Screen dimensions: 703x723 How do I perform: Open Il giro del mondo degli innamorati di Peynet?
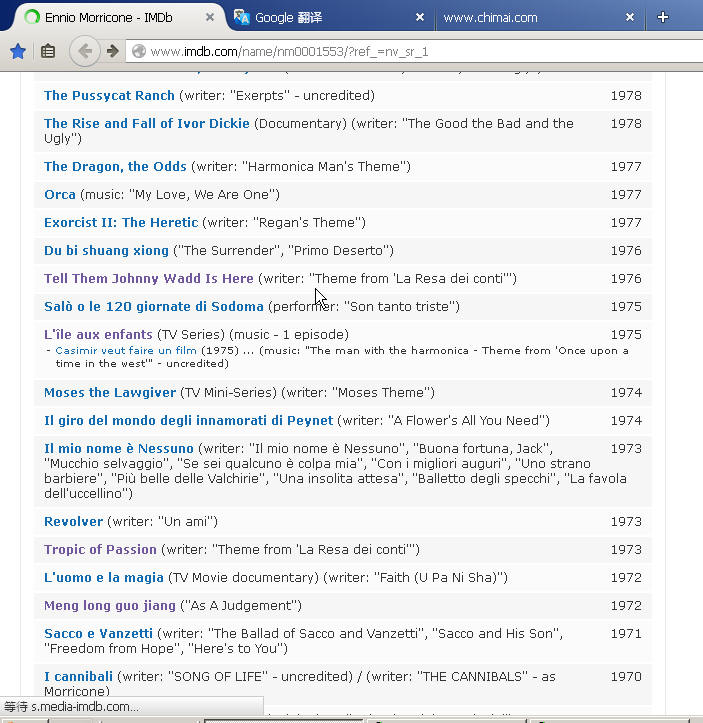tap(189, 421)
